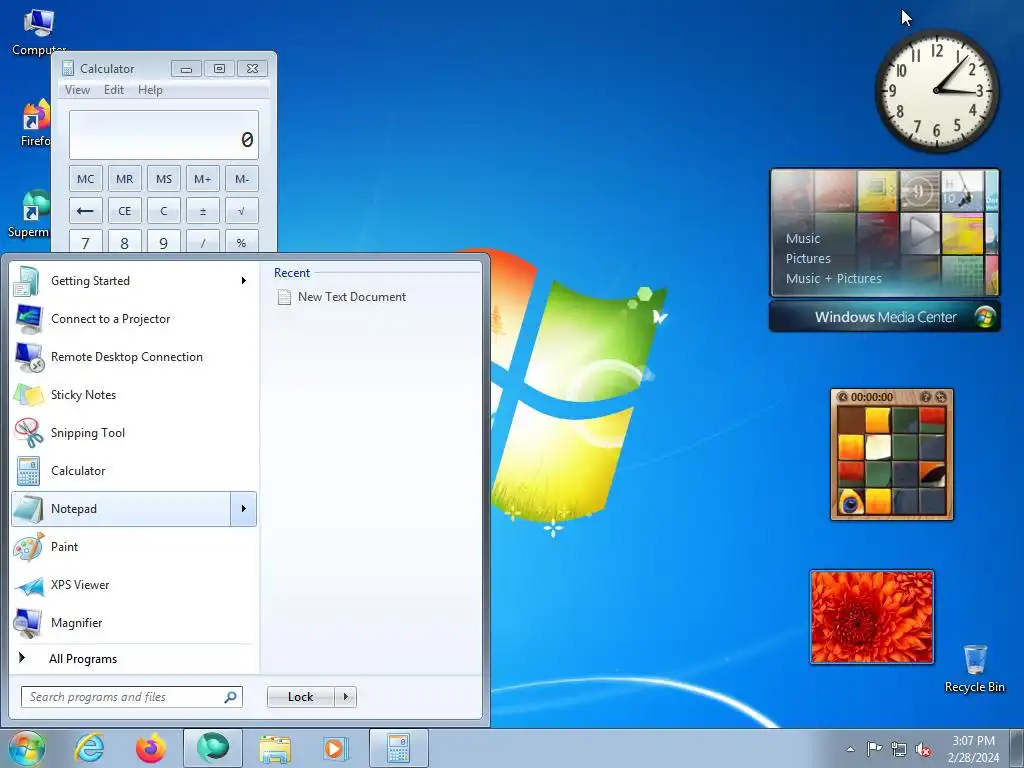Open the shutdown options arrow beside Lock

[346, 697]
